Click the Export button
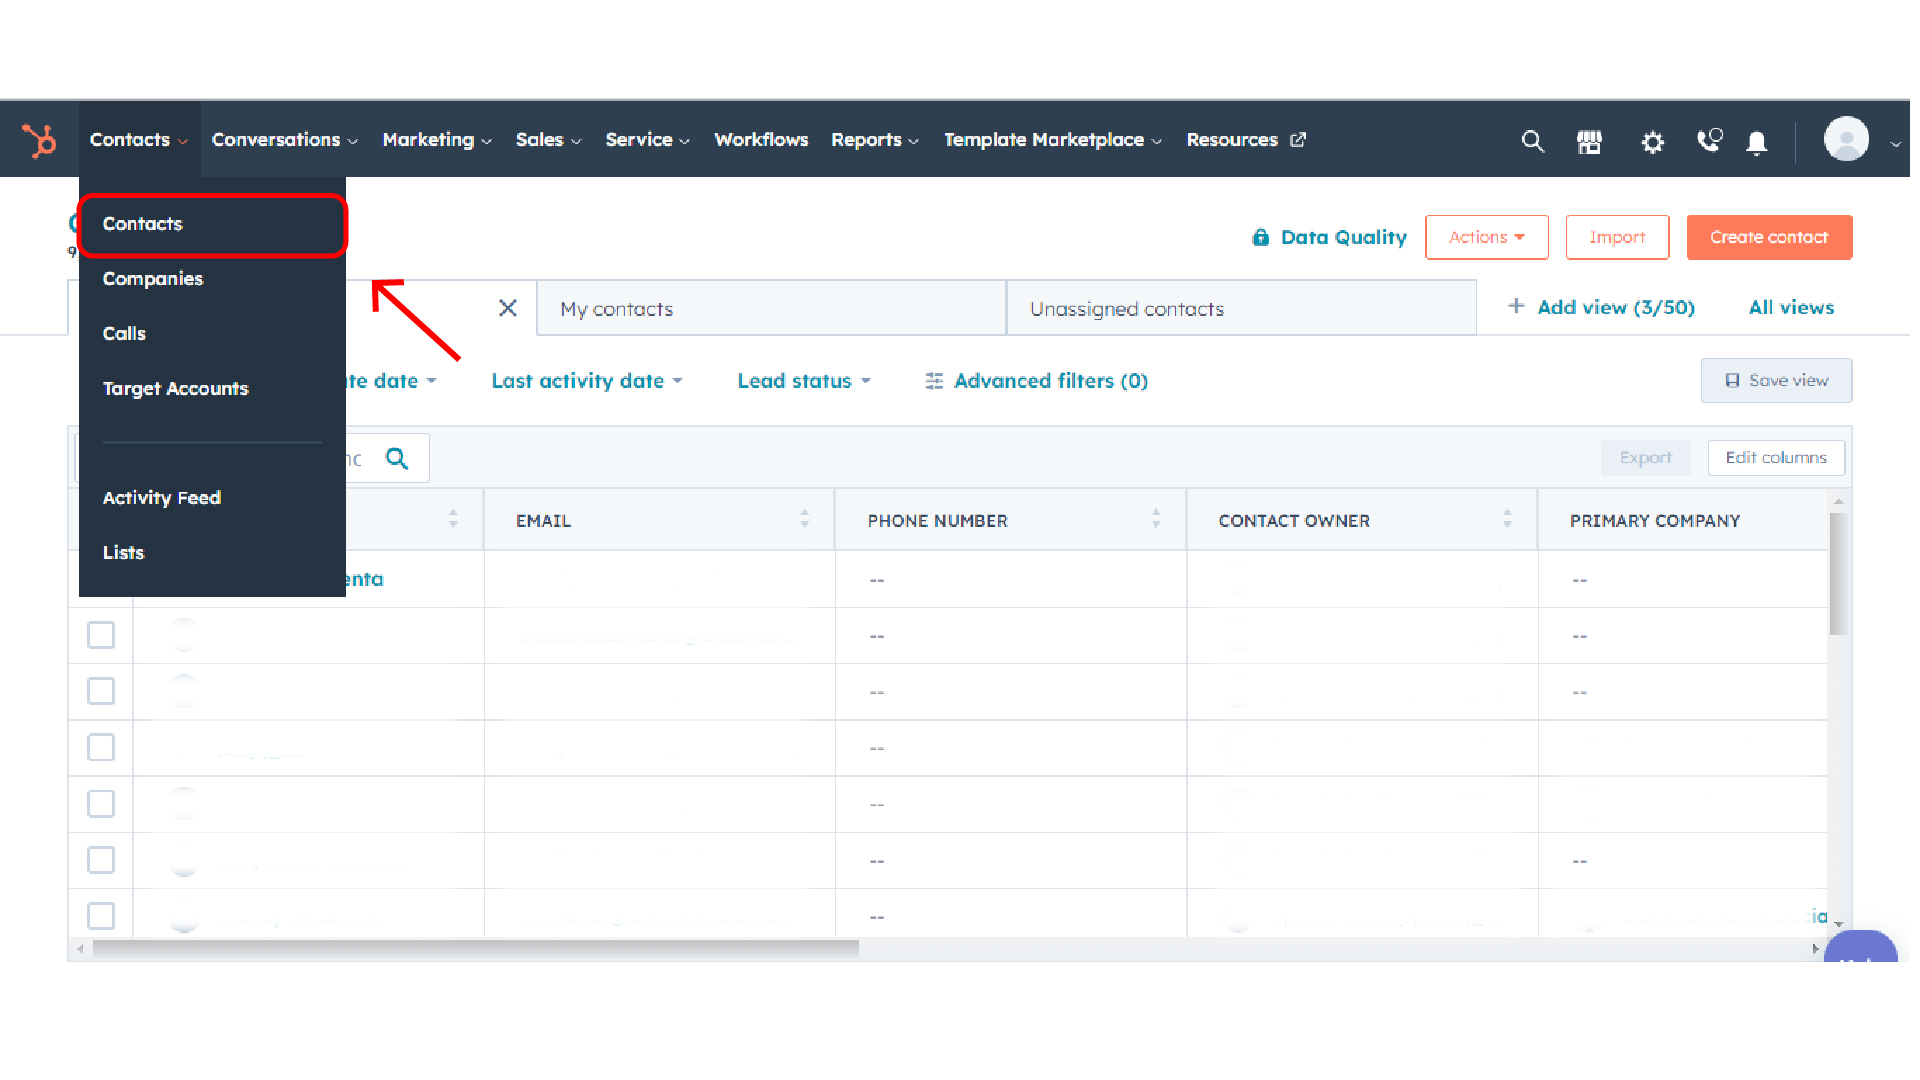Image resolution: width=1920 pixels, height=1080 pixels. pyautogui.click(x=1645, y=457)
